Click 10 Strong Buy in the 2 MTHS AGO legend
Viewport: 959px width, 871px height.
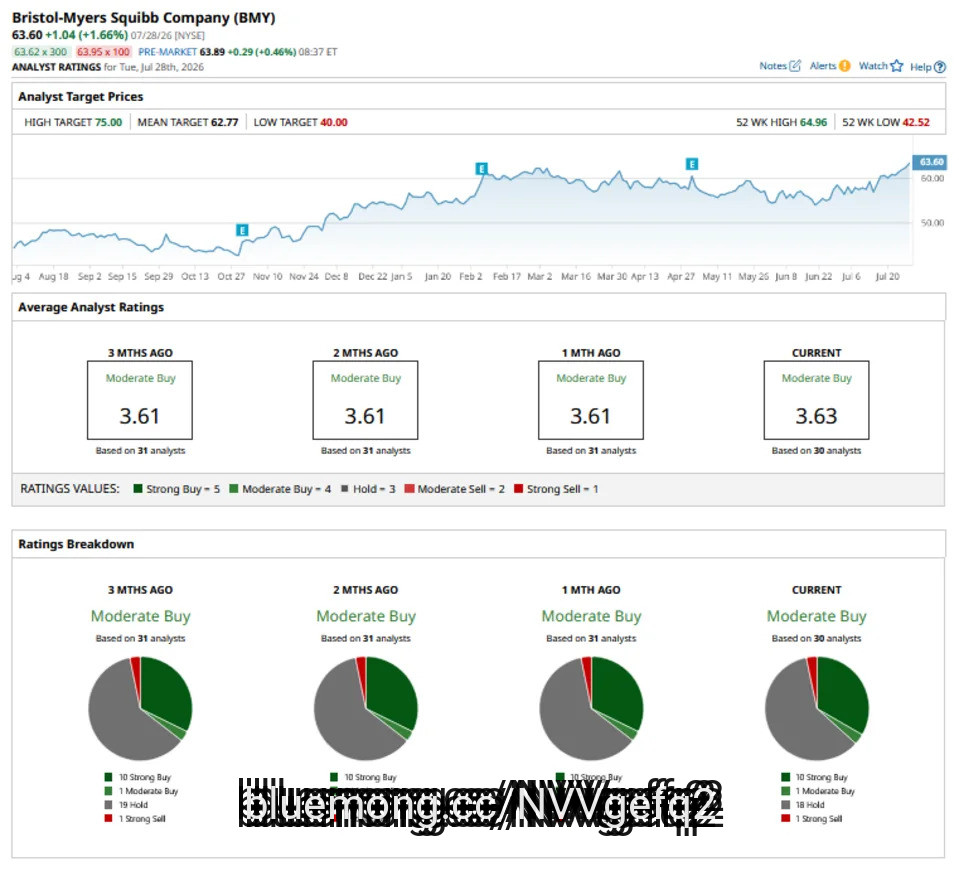pyautogui.click(x=371, y=777)
